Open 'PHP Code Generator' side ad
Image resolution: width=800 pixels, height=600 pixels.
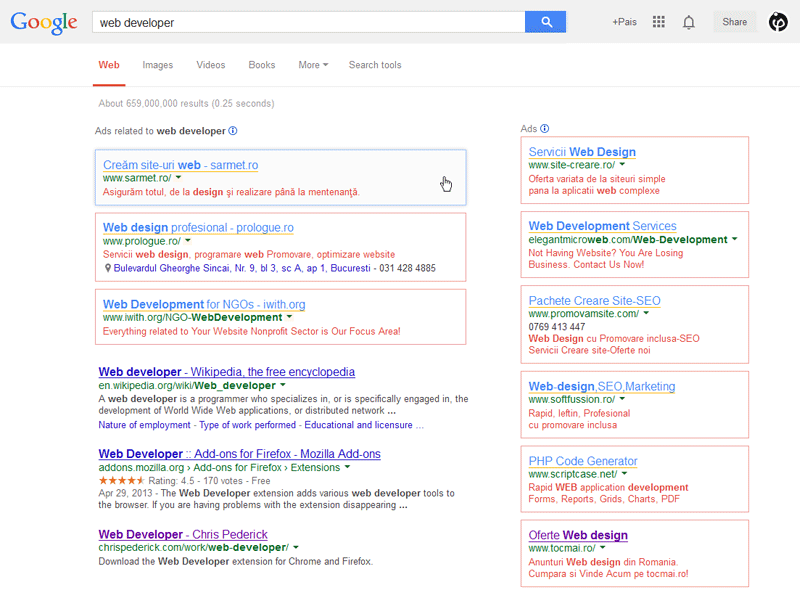(x=583, y=461)
